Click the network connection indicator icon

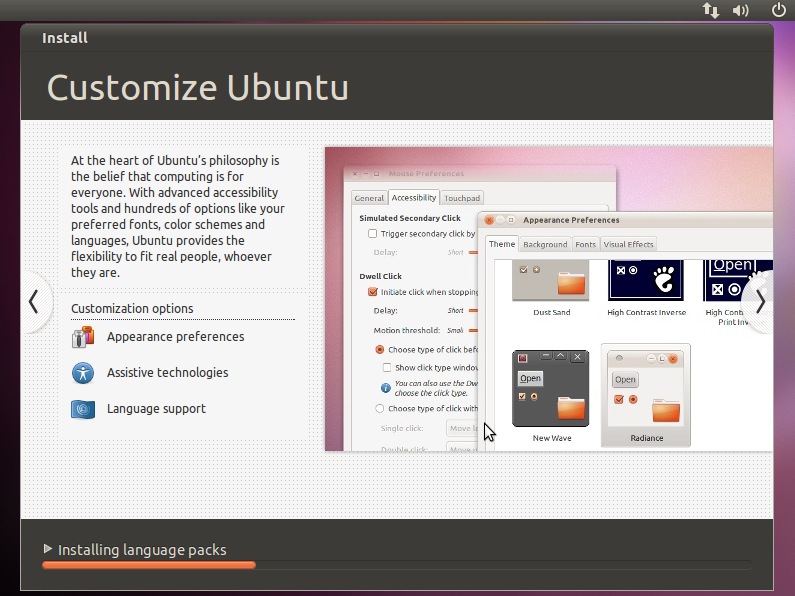(x=711, y=10)
